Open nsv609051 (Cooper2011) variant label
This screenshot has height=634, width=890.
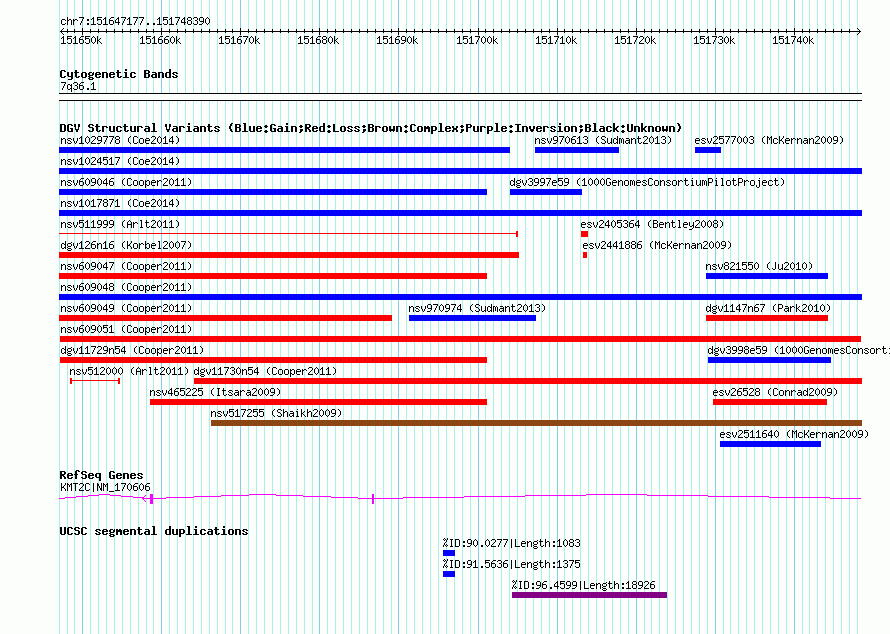(126, 329)
